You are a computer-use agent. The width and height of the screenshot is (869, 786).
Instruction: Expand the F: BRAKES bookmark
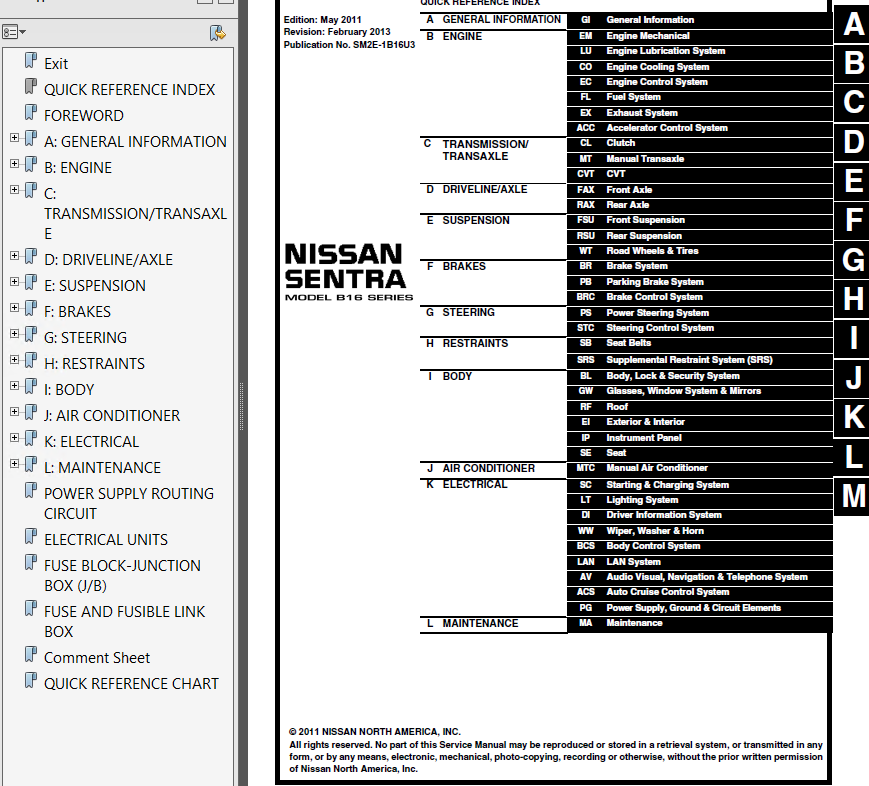[x=14, y=308]
